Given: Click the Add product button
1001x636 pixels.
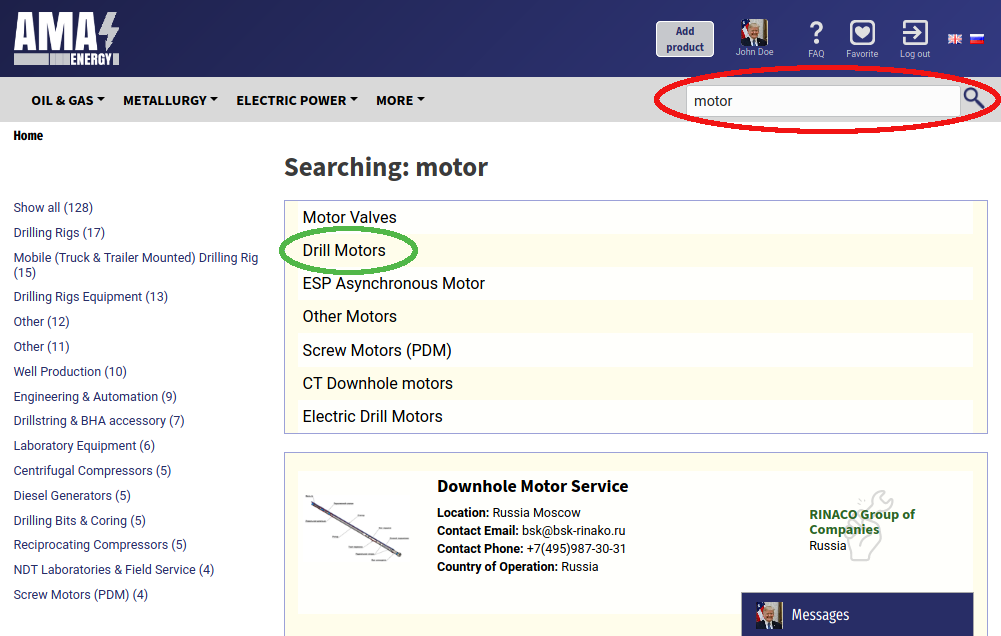Looking at the screenshot, I should [685, 39].
